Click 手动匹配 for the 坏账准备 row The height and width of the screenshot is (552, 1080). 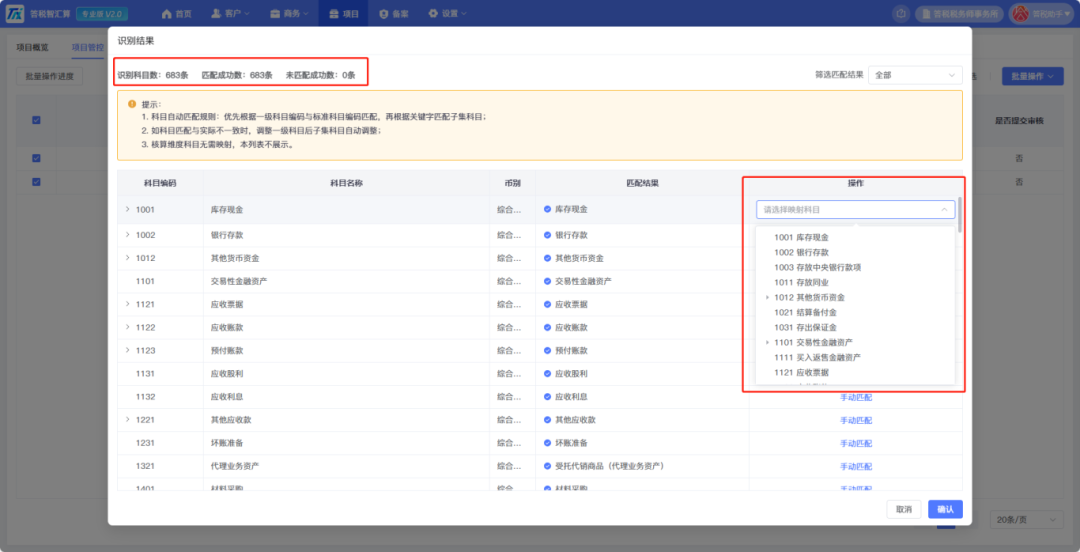856,443
